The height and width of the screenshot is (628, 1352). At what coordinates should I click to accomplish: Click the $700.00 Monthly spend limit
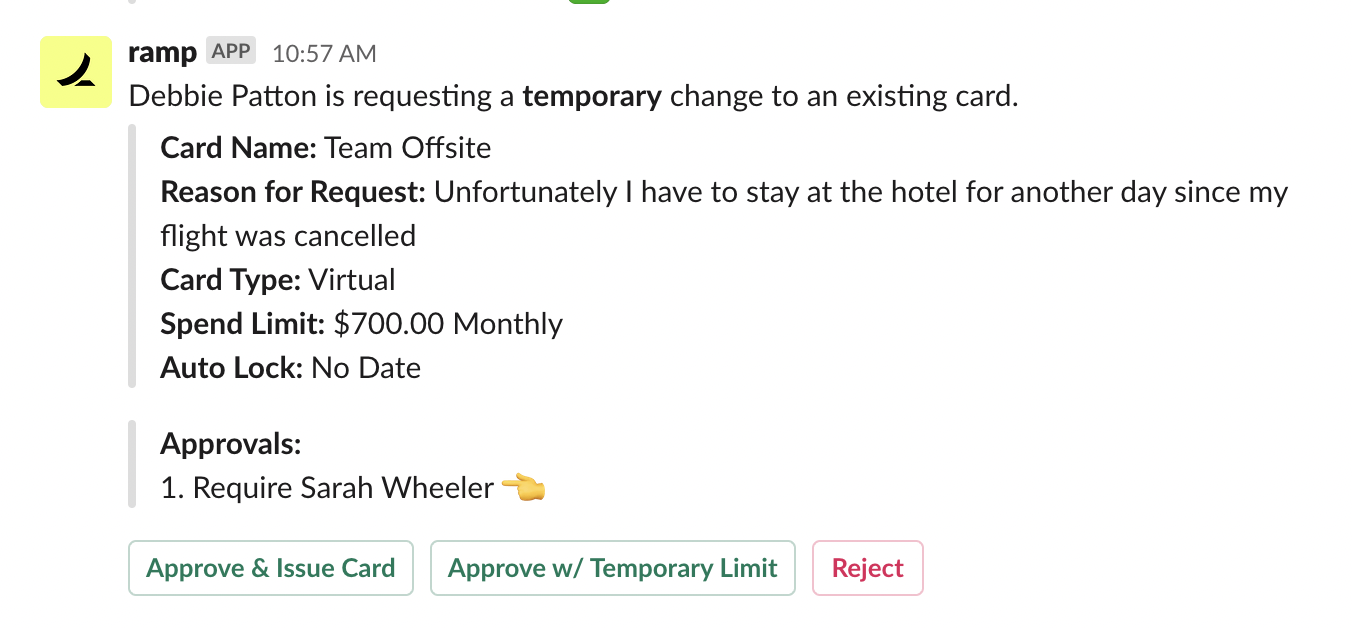pos(448,324)
